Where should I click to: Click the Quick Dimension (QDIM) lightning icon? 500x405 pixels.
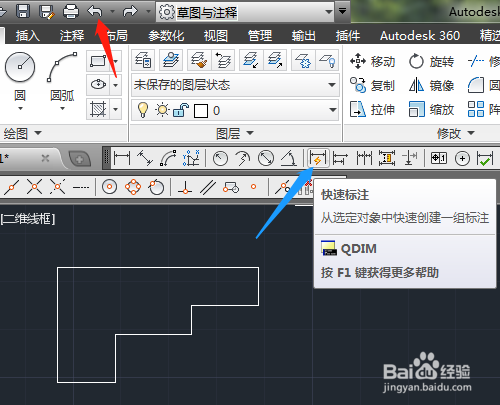(317, 158)
